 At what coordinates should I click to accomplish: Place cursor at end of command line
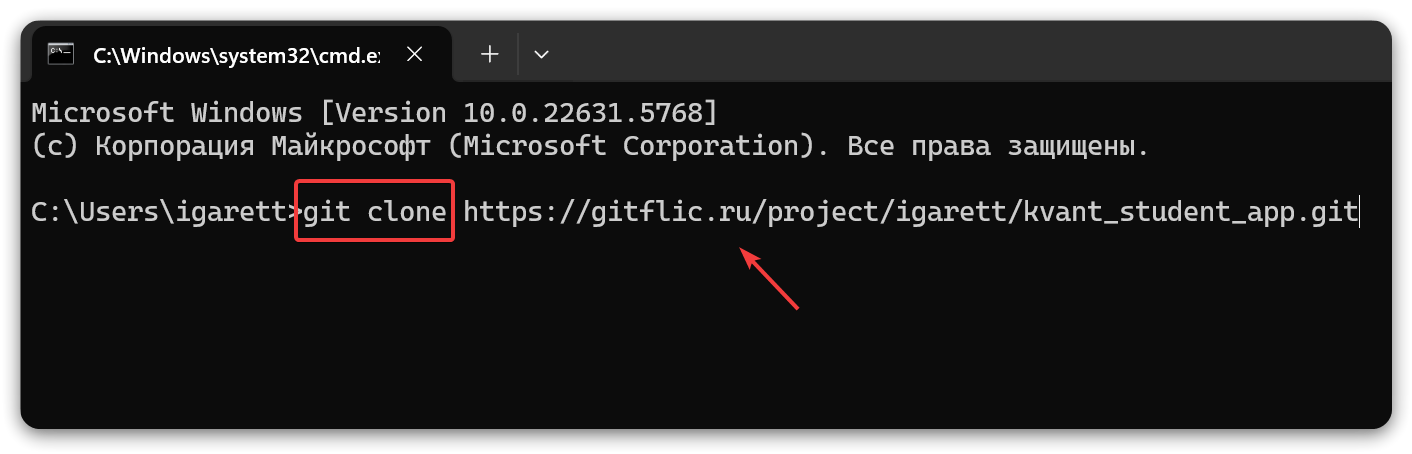point(1357,212)
